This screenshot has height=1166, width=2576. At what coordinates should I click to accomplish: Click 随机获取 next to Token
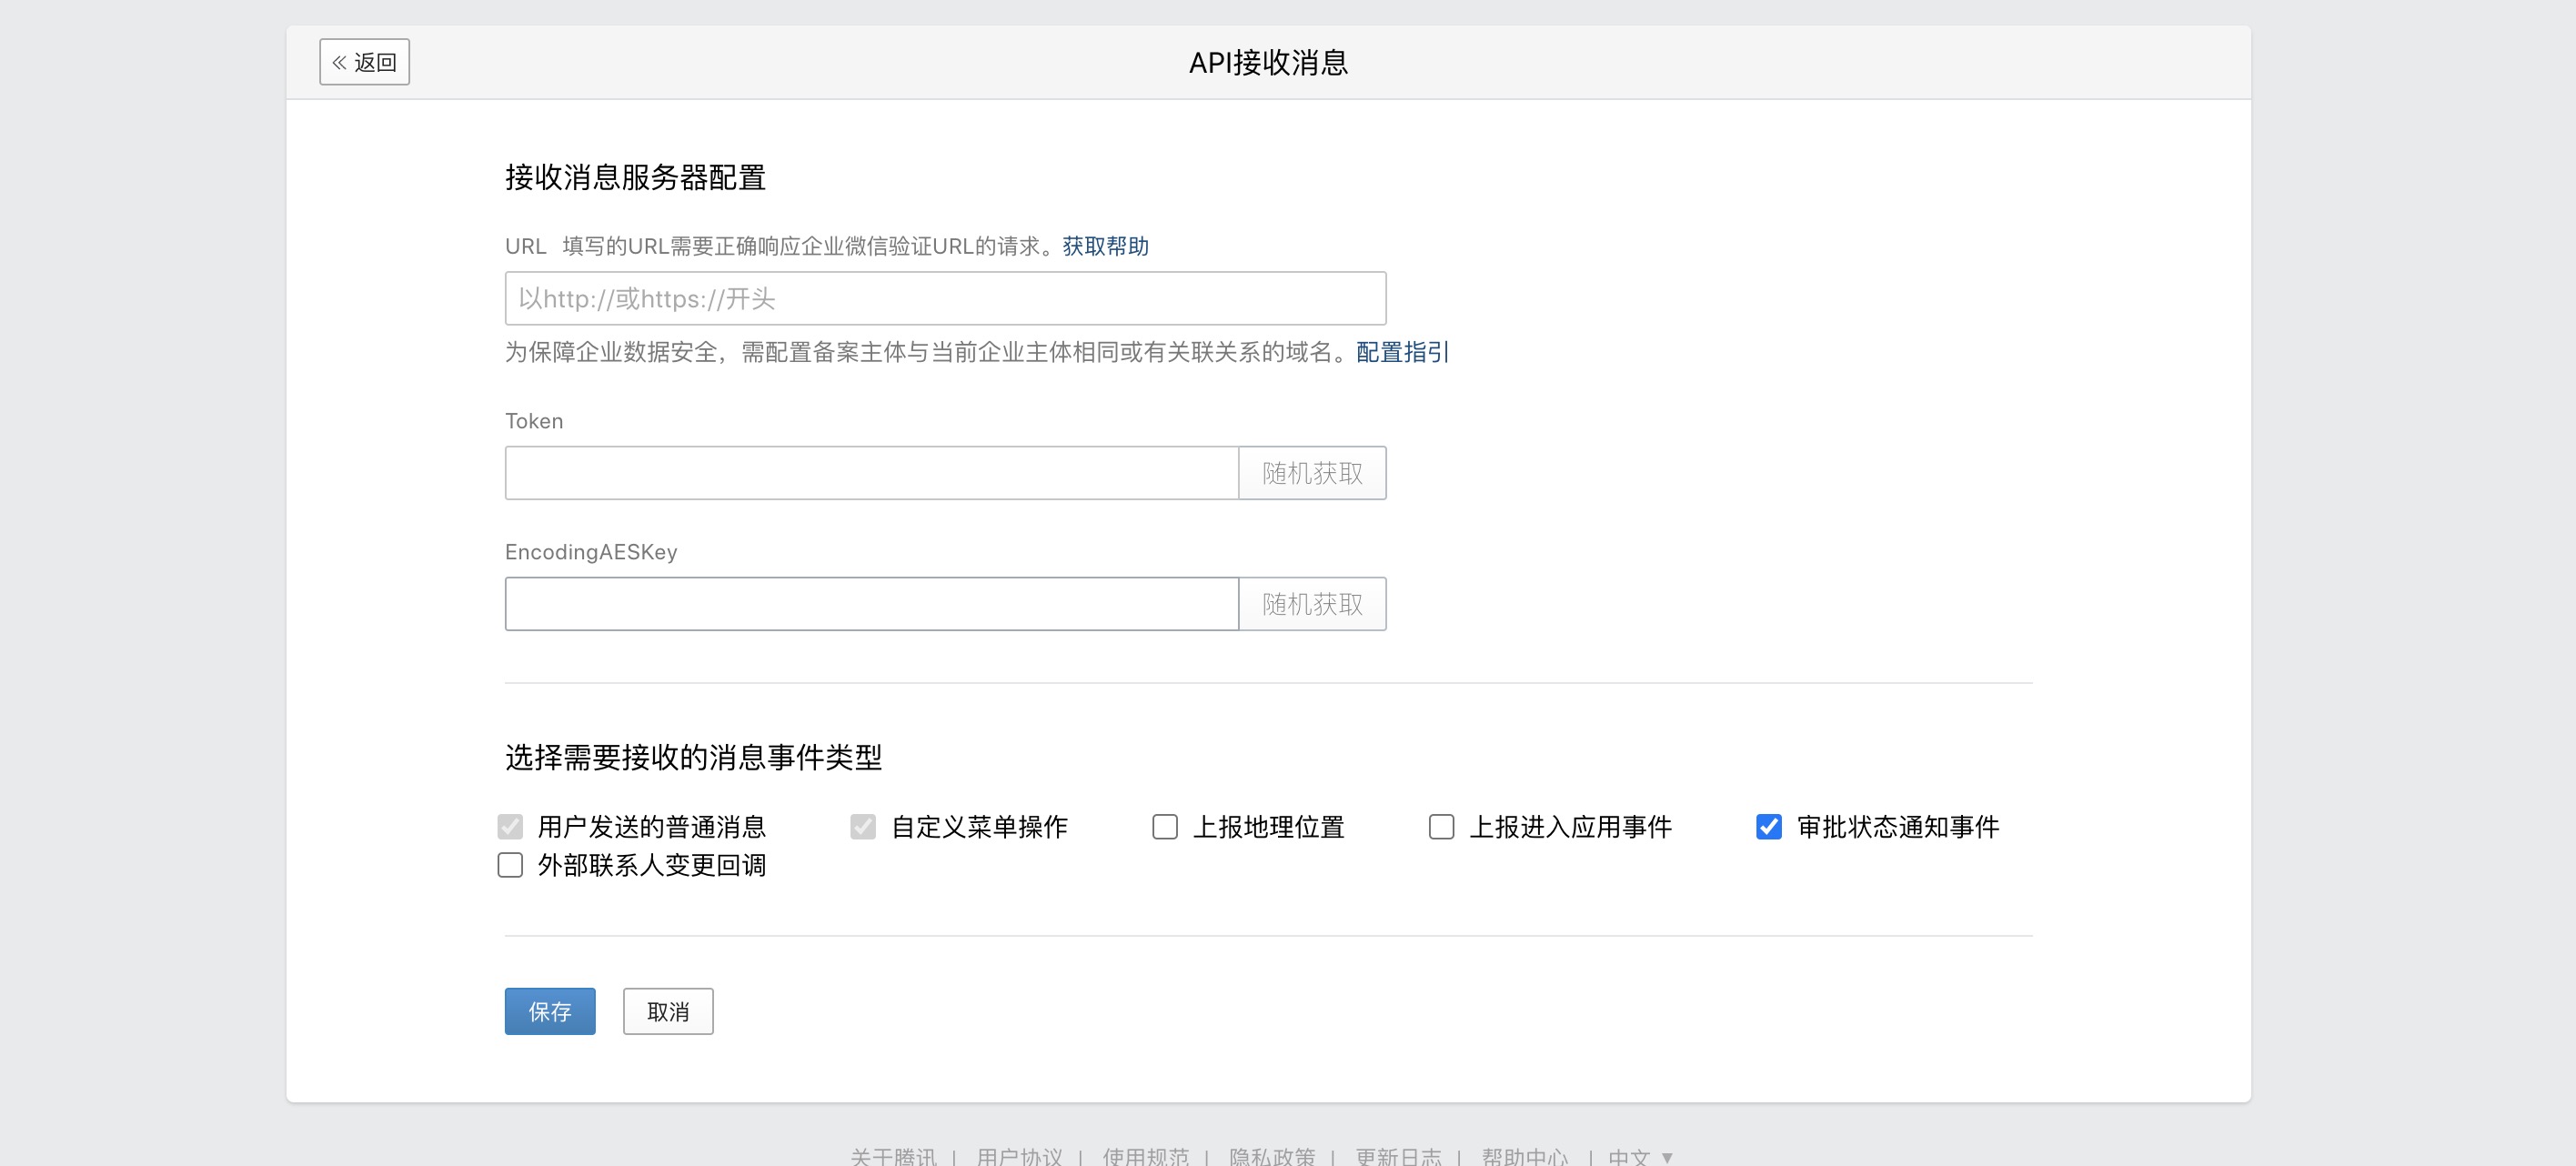(x=1311, y=473)
